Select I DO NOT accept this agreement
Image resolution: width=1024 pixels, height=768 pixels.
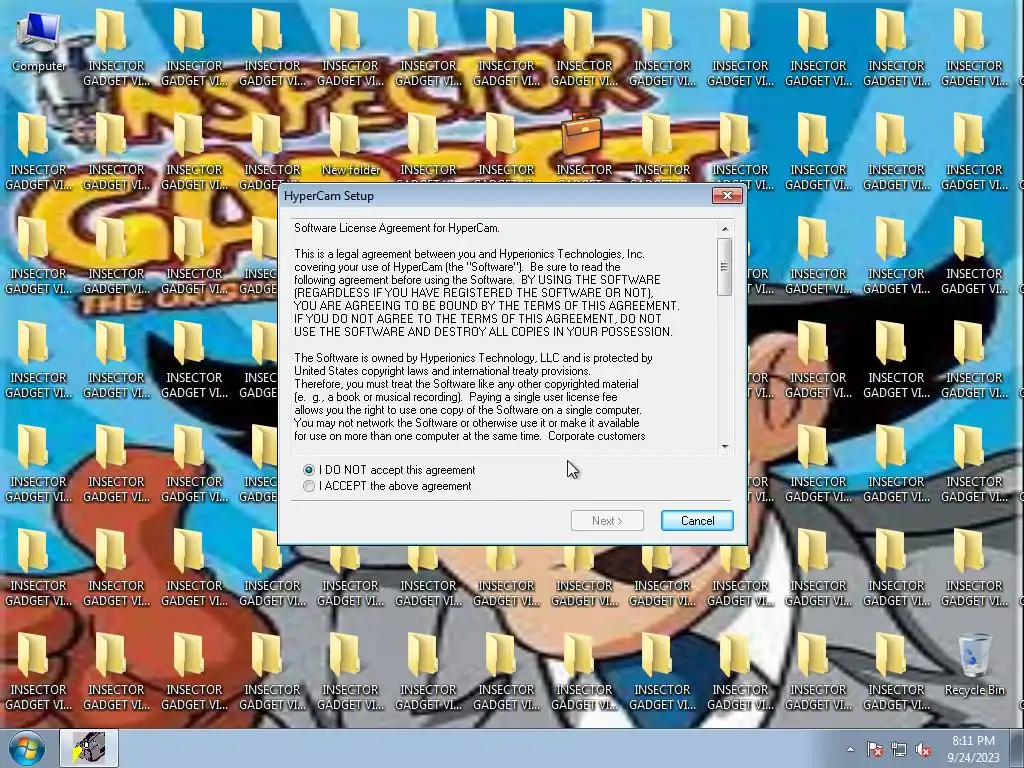click(x=390, y=470)
